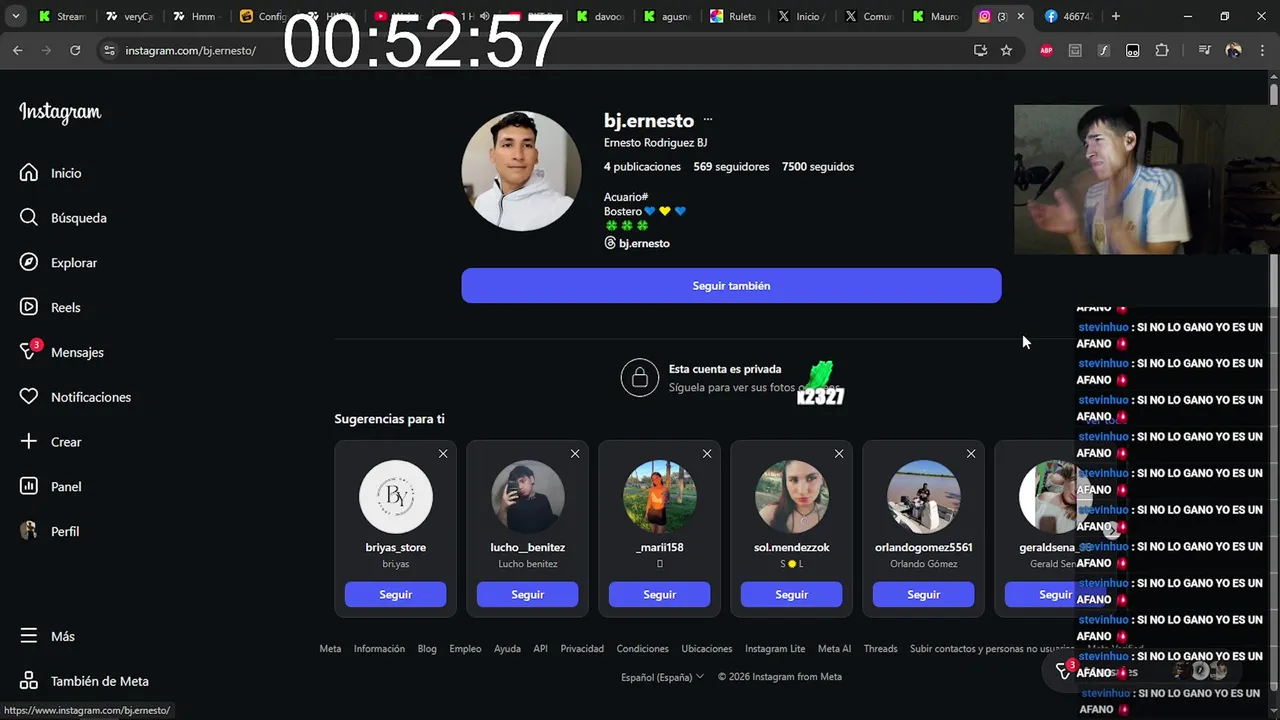The image size is (1280, 720).
Task: Open lucho__benitez username link
Action: pyautogui.click(x=528, y=547)
